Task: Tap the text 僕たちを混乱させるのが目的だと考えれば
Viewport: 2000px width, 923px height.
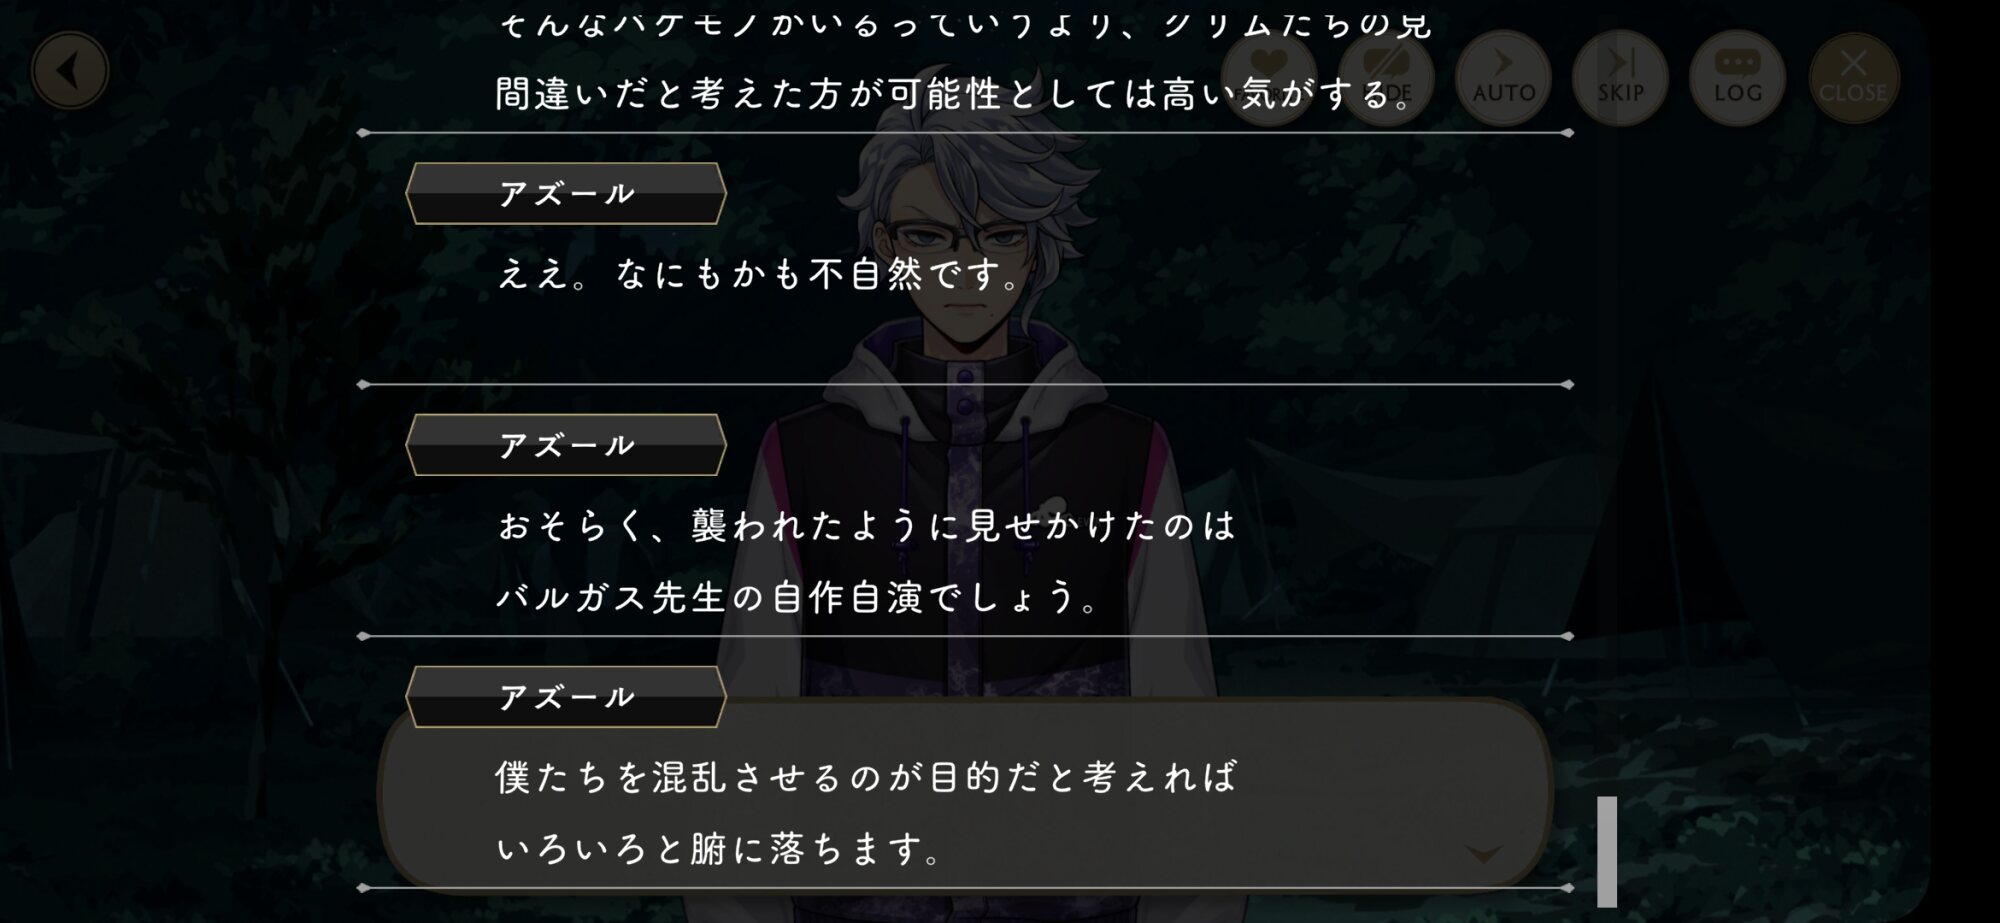Action: (867, 777)
